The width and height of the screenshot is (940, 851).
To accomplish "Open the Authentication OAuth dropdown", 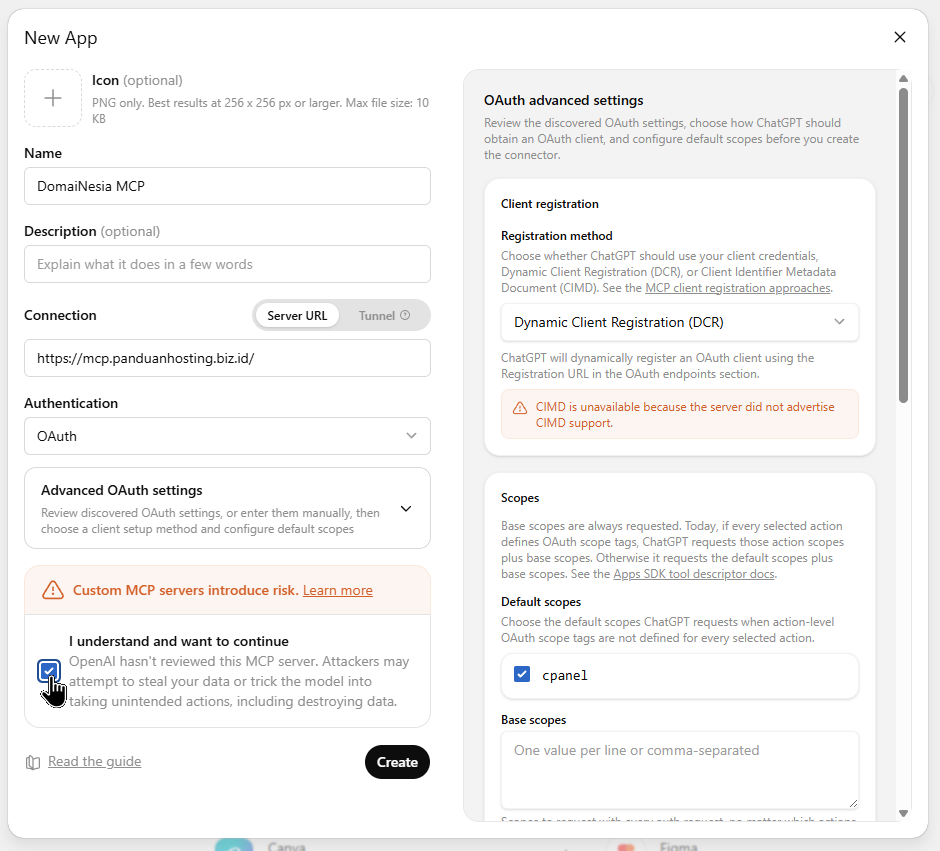I will (x=227, y=436).
